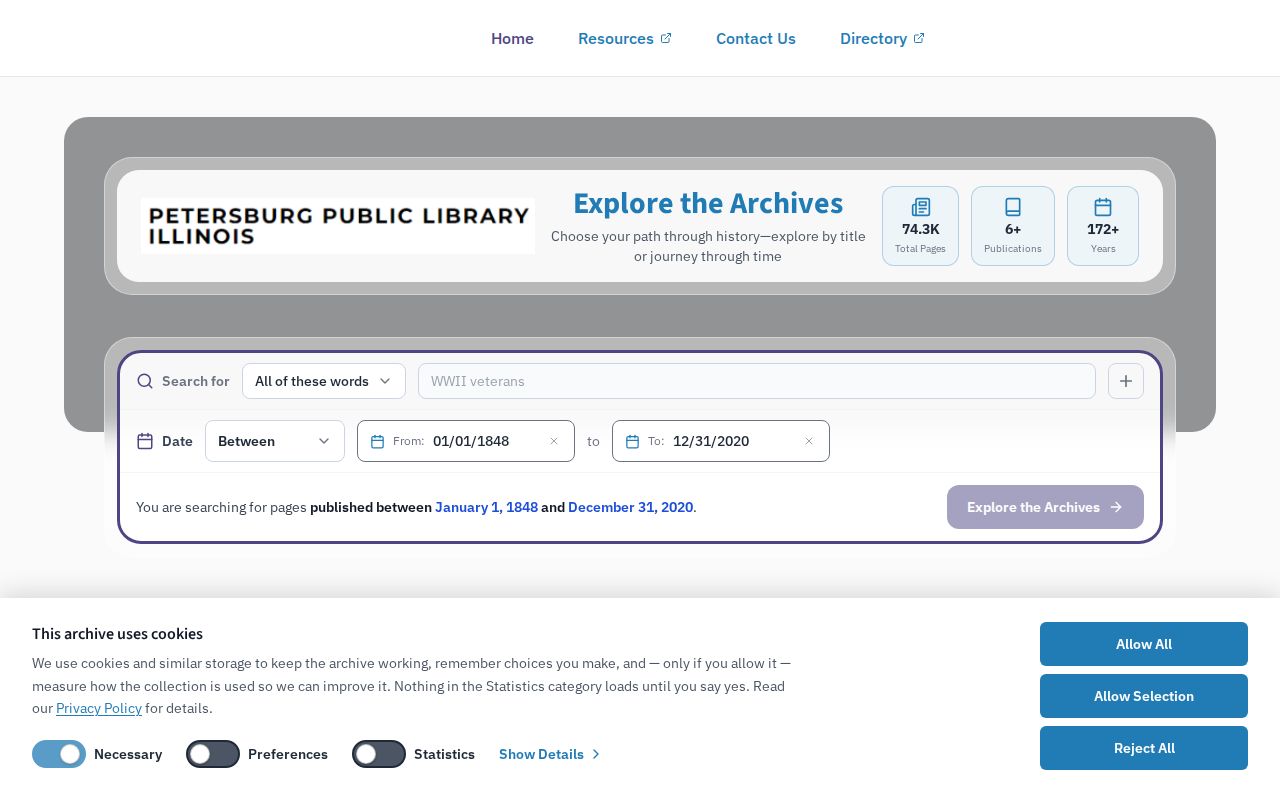Screen dimensions: 1280x800
Task: Click the '74.3K' total pages value
Action: (920, 229)
